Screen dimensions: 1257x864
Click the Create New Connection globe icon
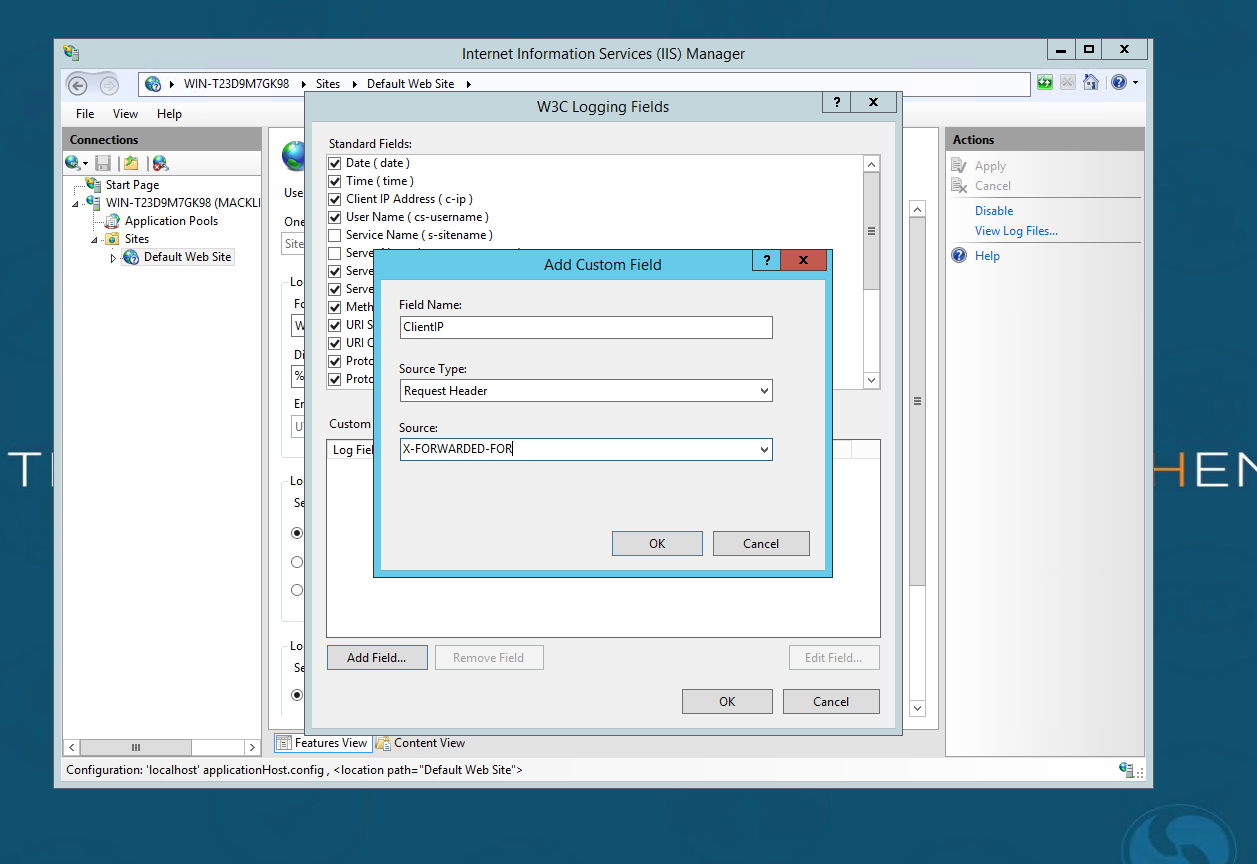73,163
